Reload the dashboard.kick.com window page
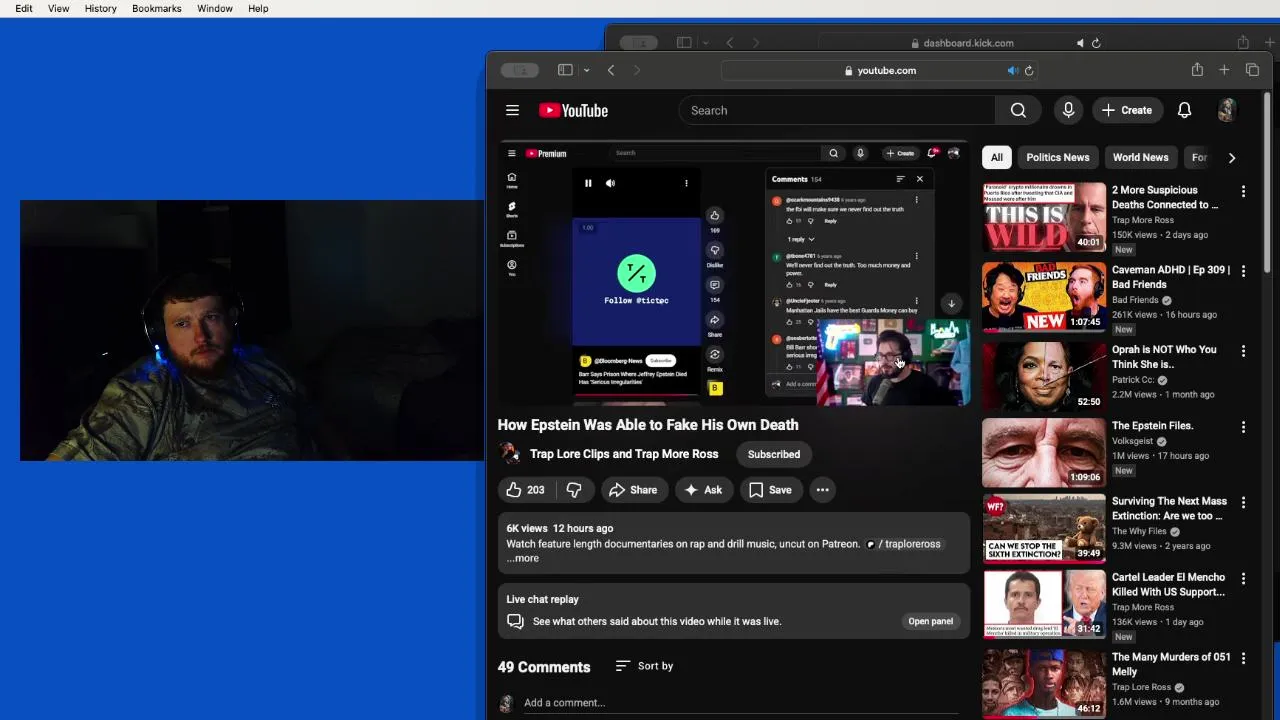Viewport: 1280px width, 720px height. tap(1096, 43)
